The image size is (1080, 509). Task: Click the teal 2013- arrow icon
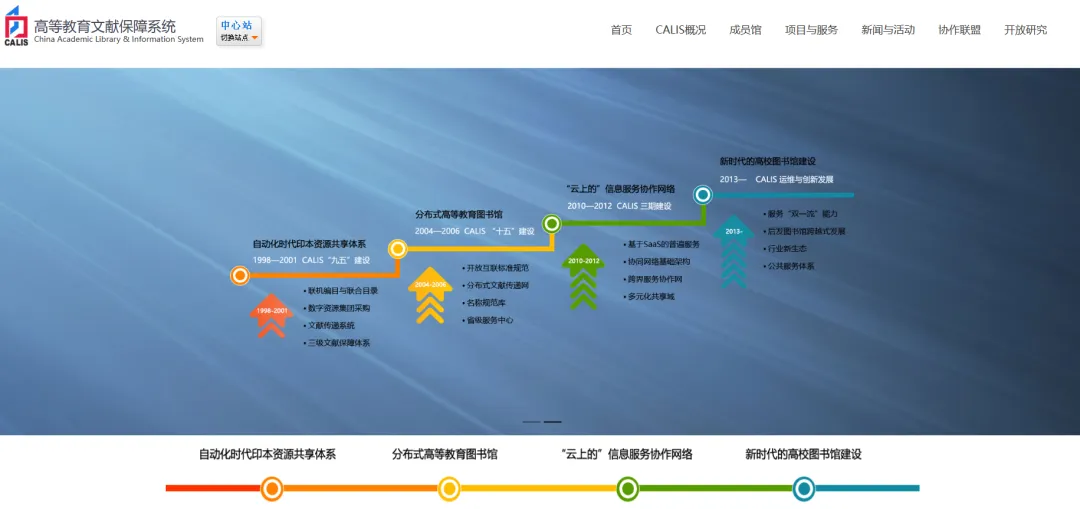click(733, 251)
